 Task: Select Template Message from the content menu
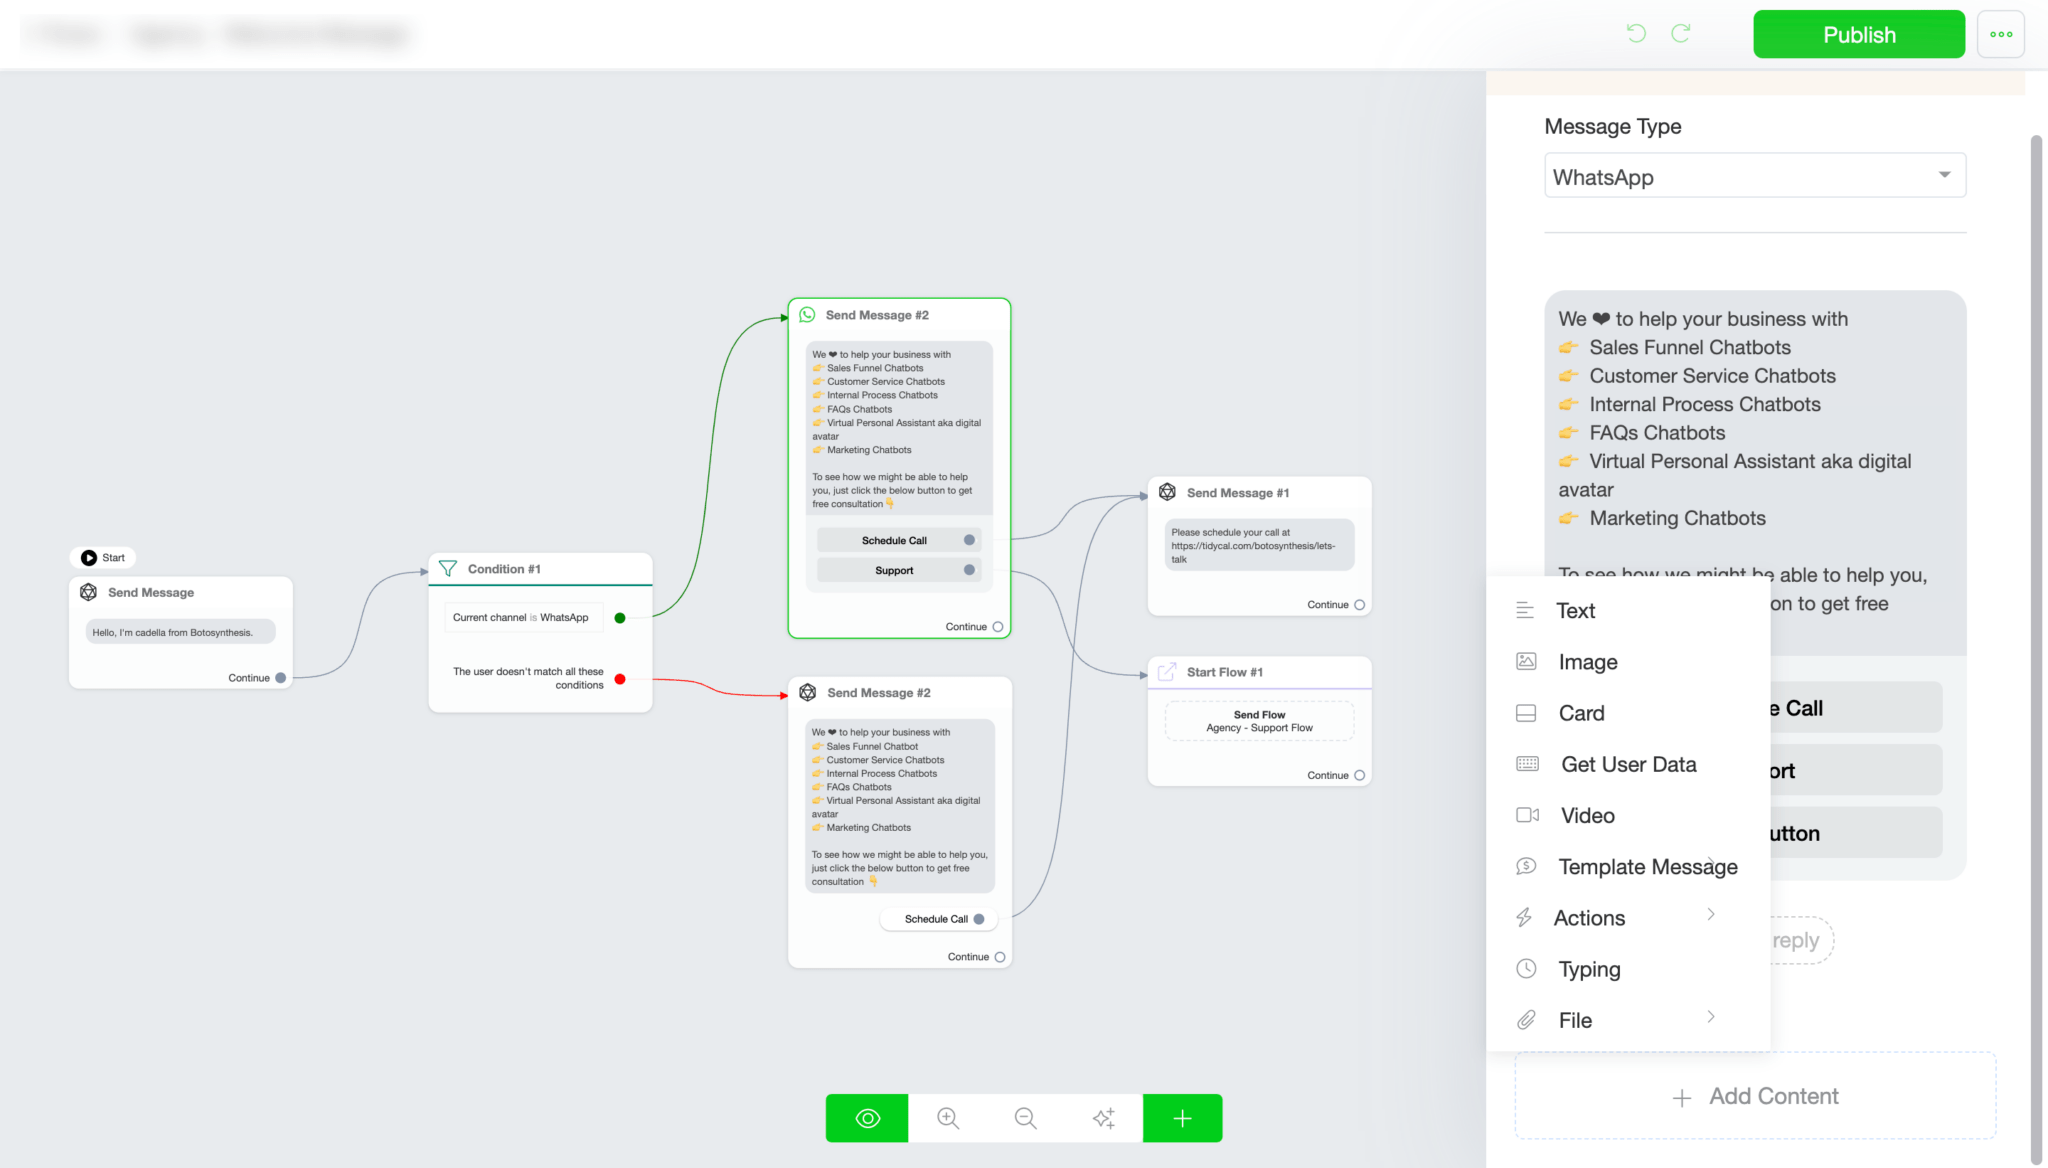tap(1647, 866)
